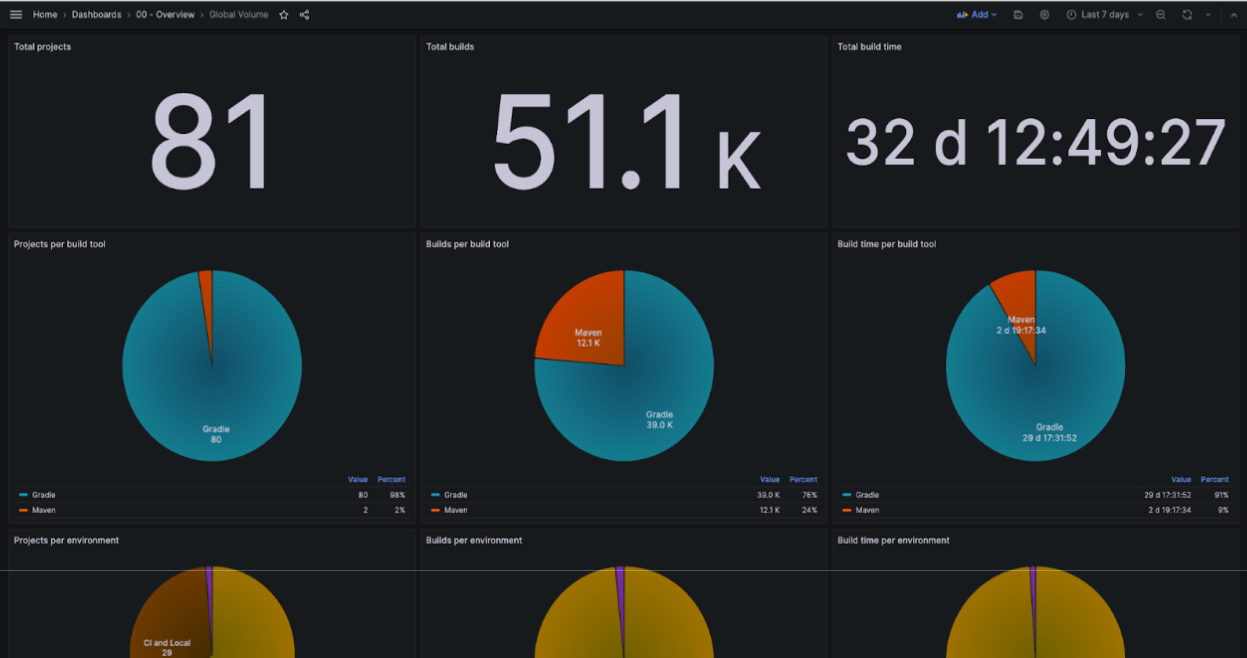Star the Global Volume dashboard
1247x658 pixels.
284,15
